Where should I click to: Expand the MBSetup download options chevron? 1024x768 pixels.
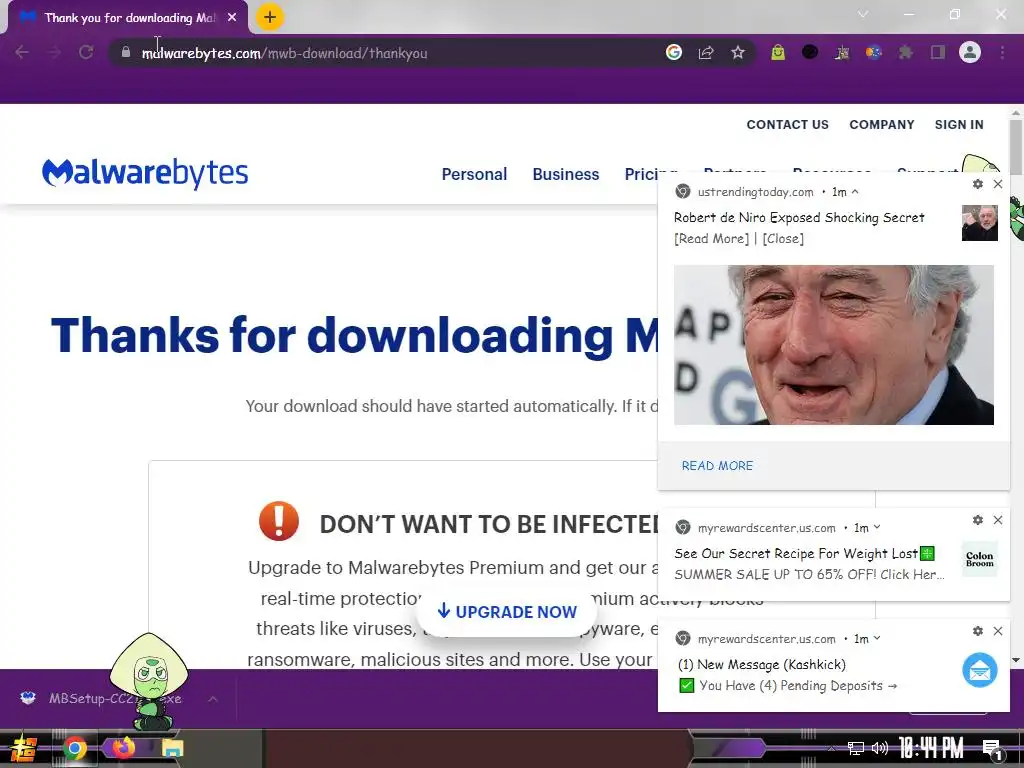coord(213,699)
